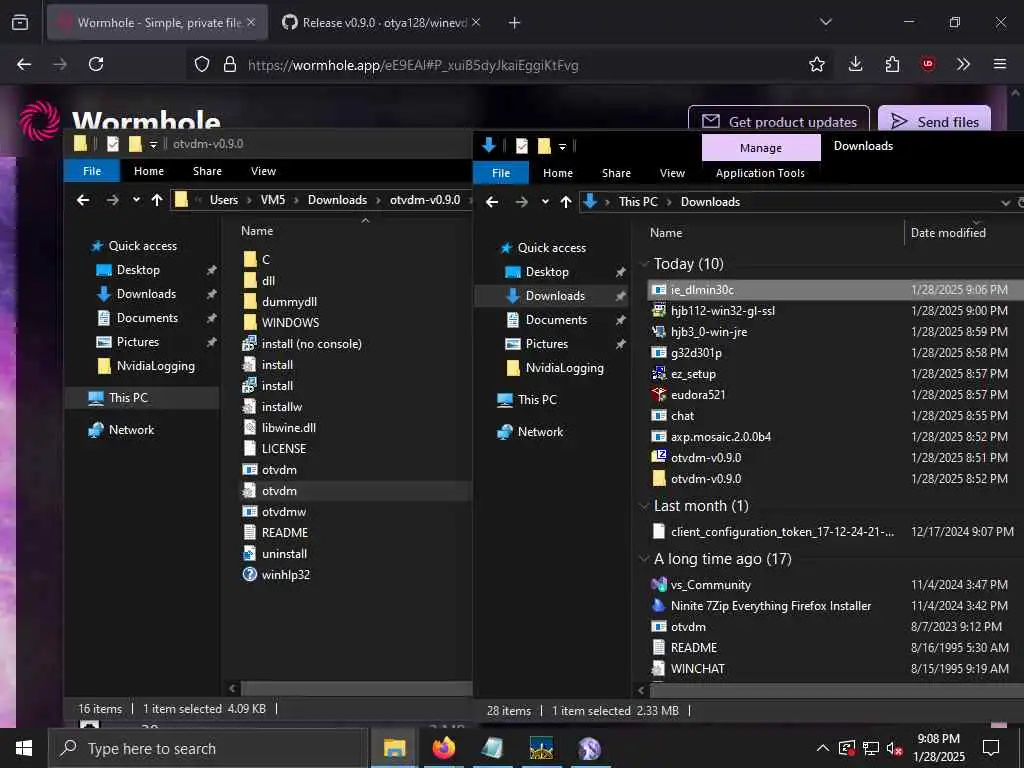Screen dimensions: 1024x768
Task: Select Documents in otvdm window sidebar
Action: (147, 318)
